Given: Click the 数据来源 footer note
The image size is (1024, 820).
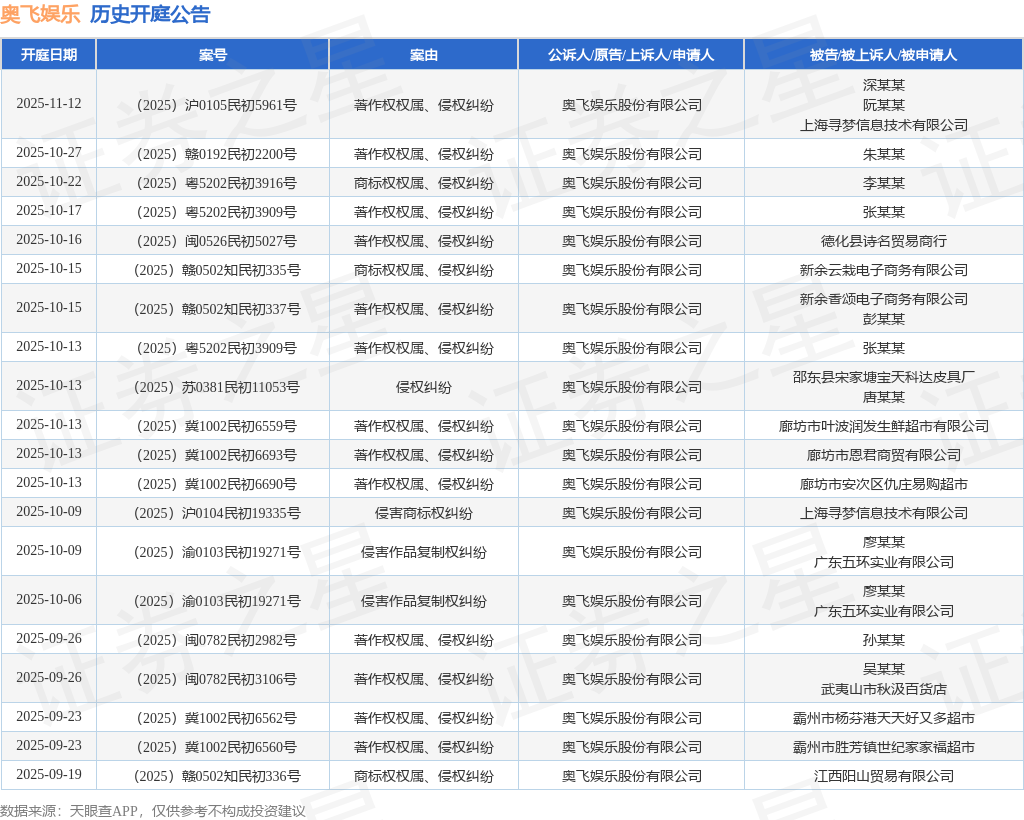Looking at the screenshot, I should [153, 811].
